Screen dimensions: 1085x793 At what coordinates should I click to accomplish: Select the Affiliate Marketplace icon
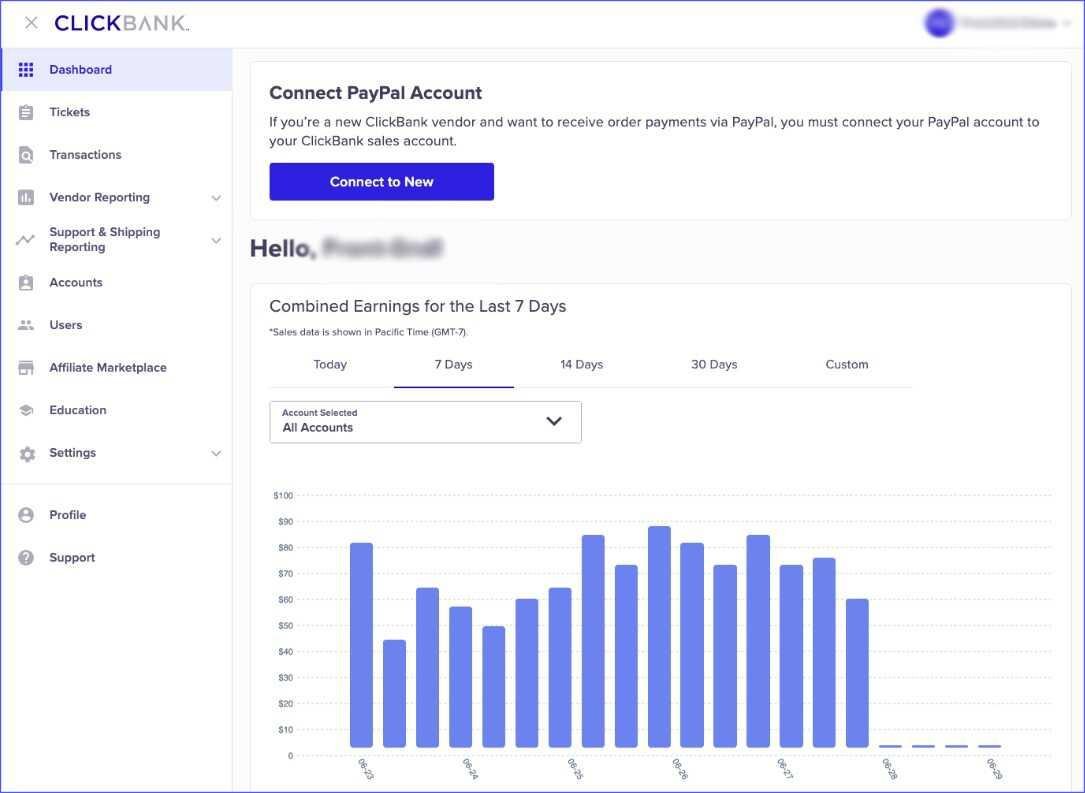tap(26, 367)
